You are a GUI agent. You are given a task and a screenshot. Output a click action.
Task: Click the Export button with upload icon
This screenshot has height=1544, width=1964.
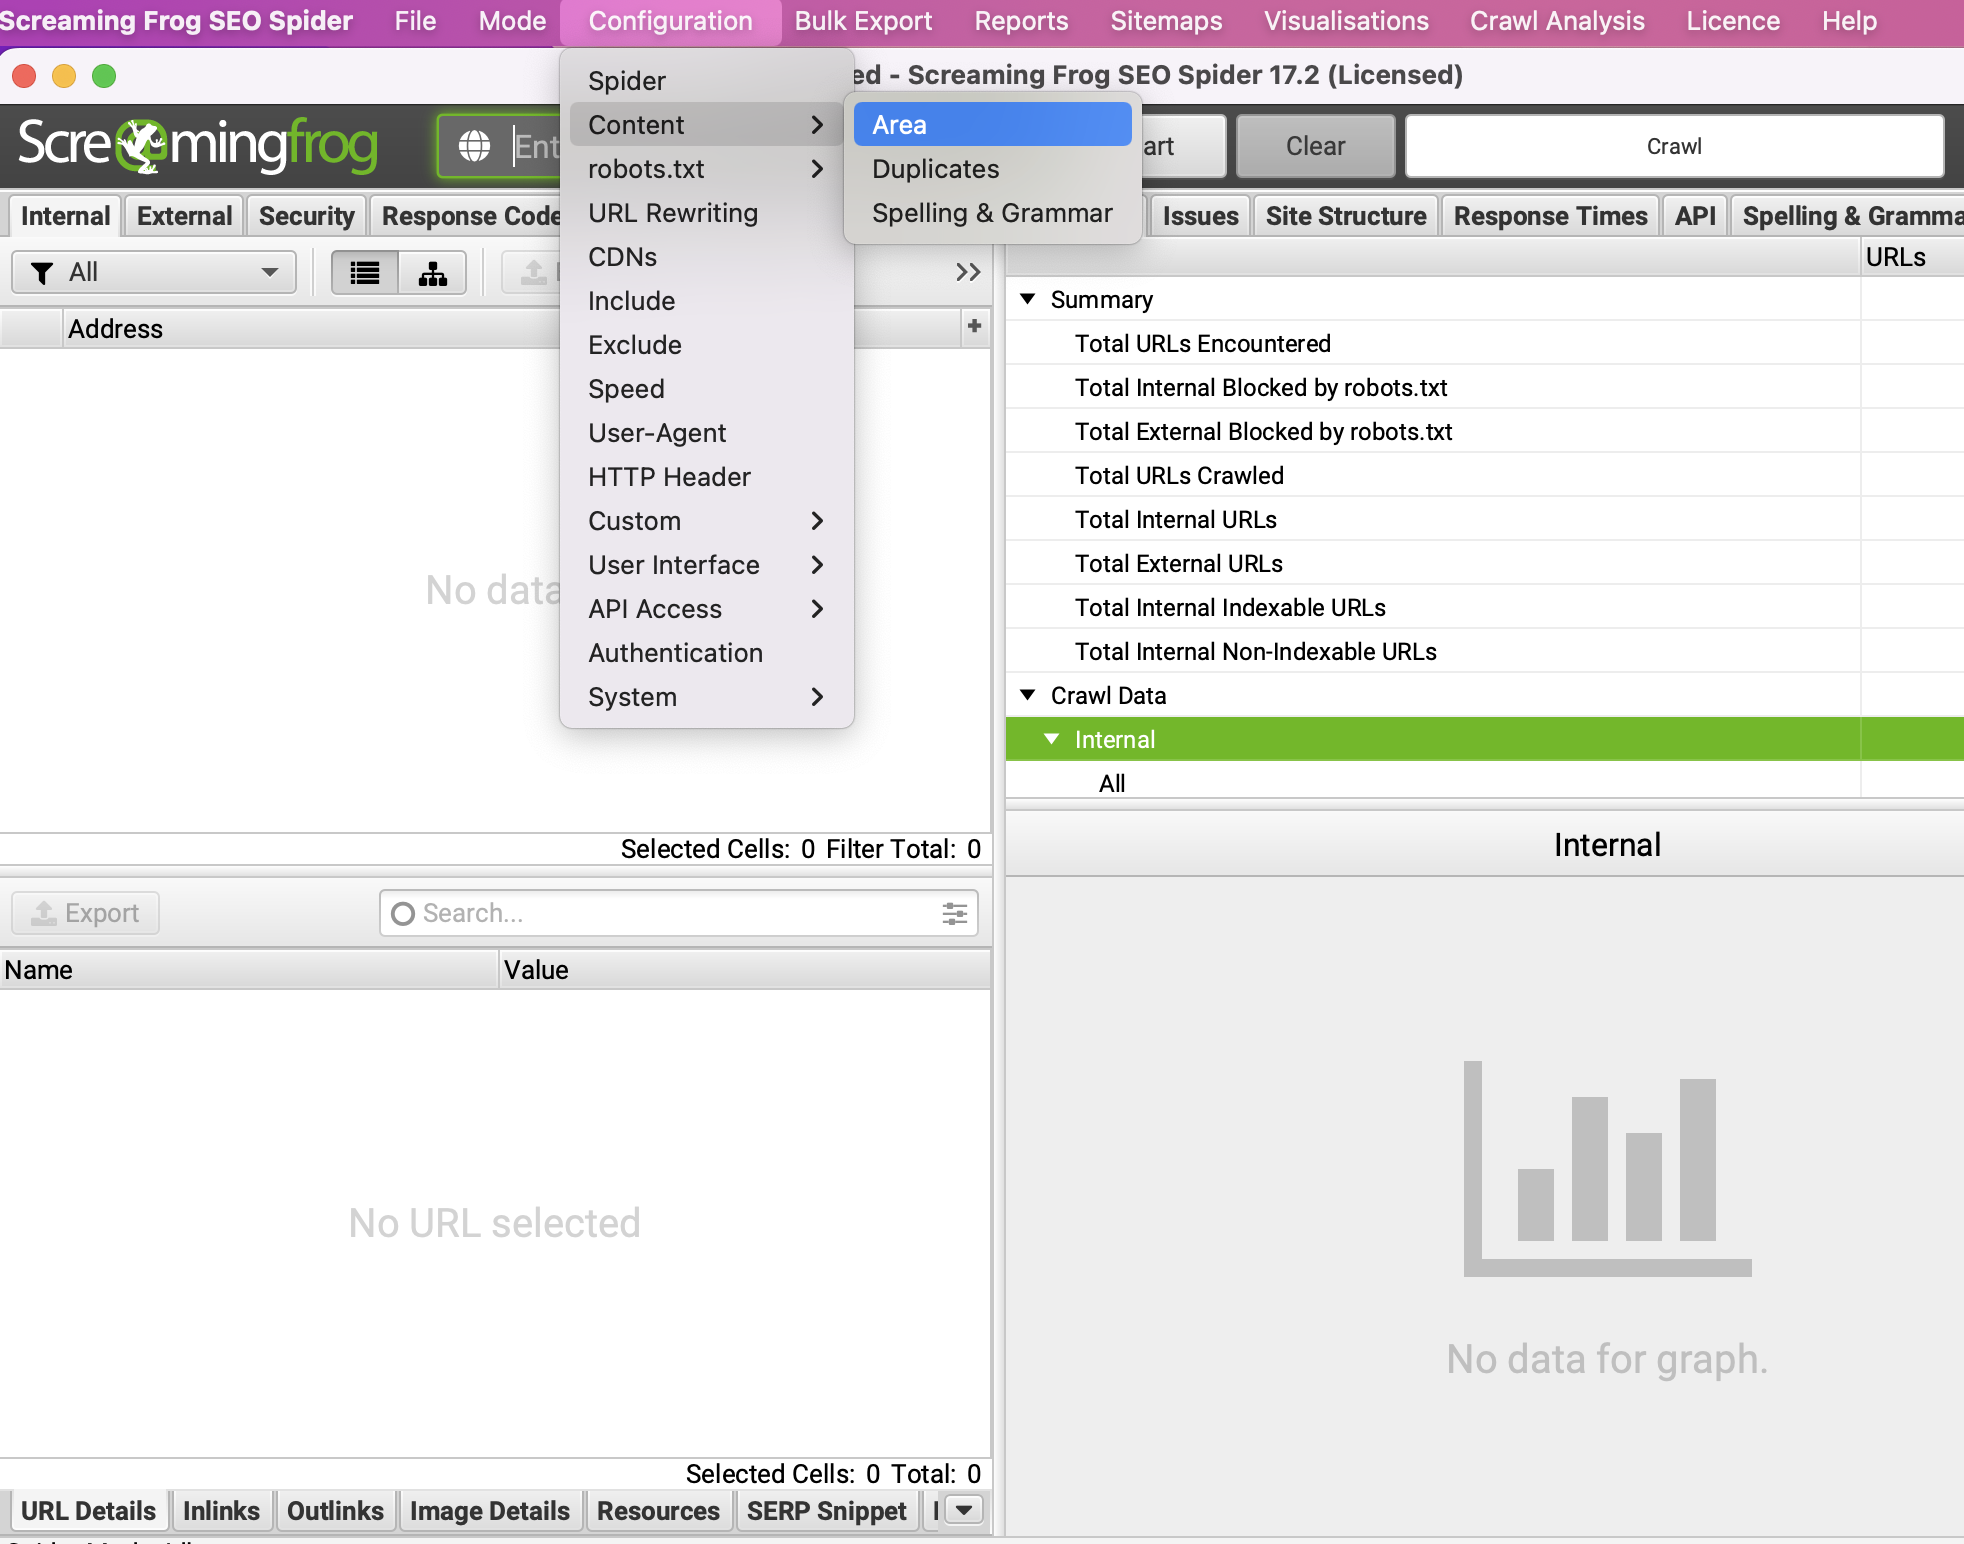[x=86, y=913]
